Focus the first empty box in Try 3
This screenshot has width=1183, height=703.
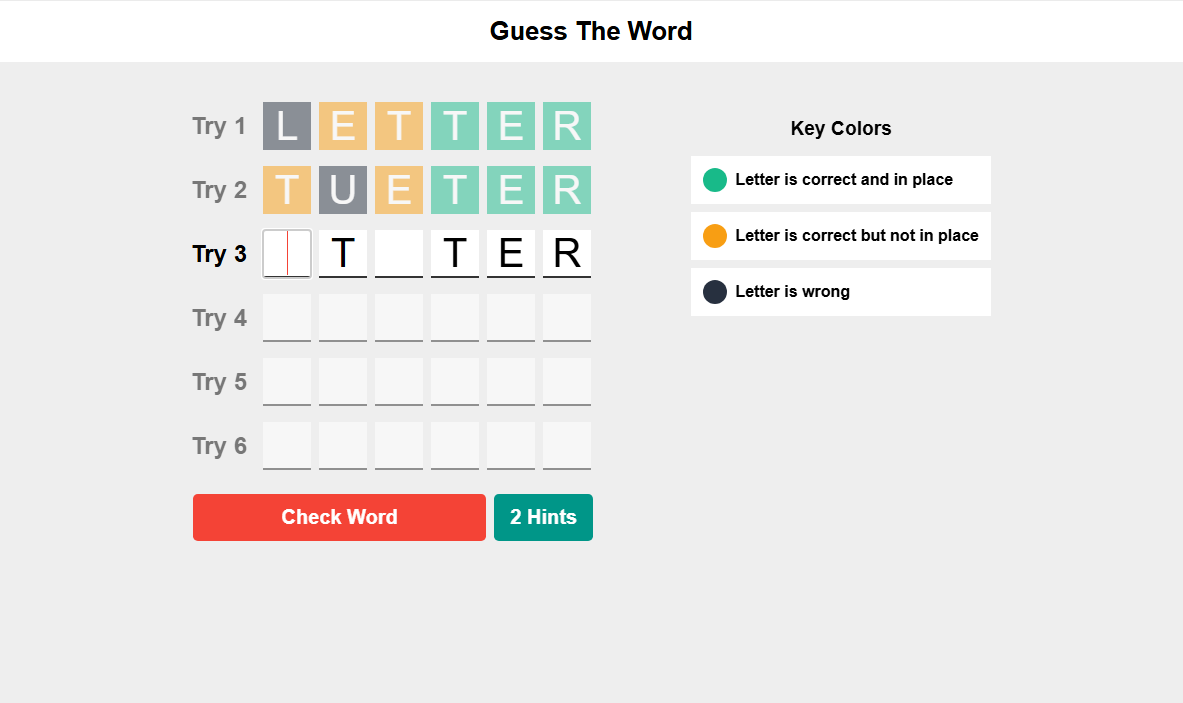287,253
